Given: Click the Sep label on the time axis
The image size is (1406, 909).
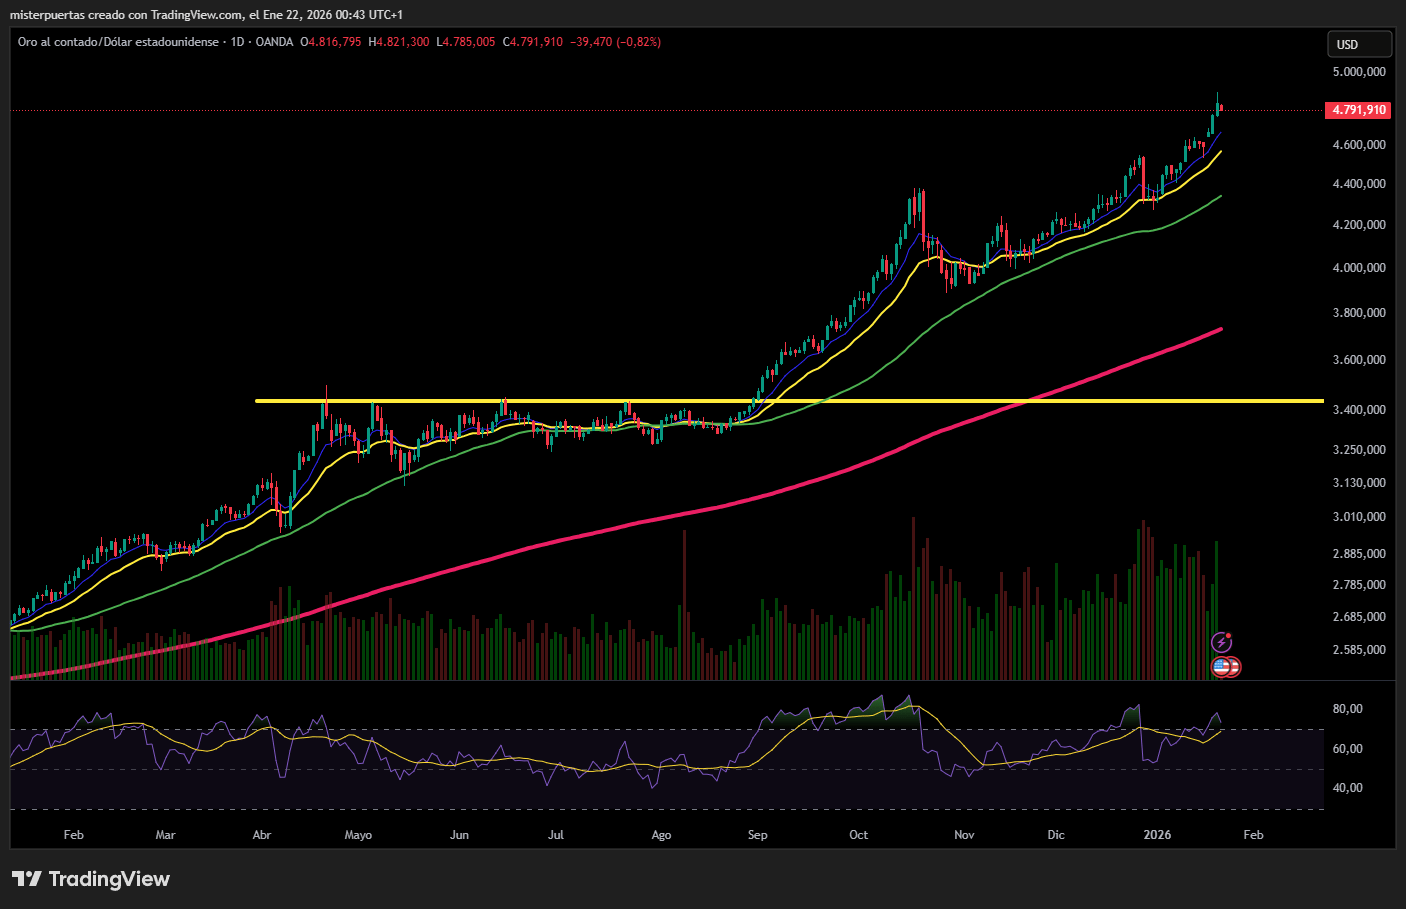Looking at the screenshot, I should [758, 835].
